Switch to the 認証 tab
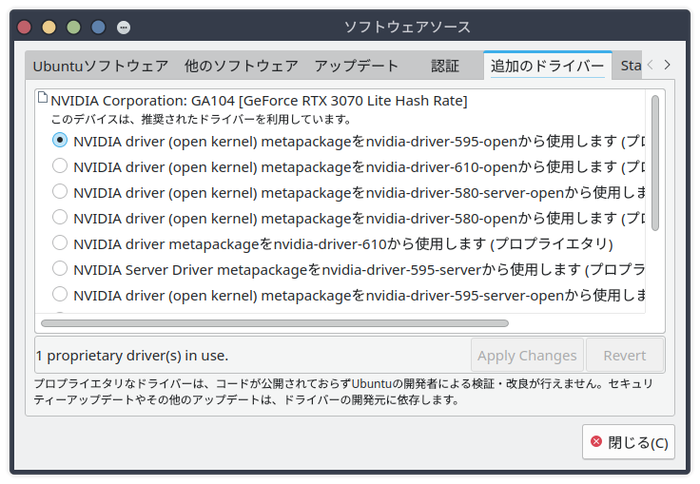Viewport: 700px width, 484px height. pos(445,66)
